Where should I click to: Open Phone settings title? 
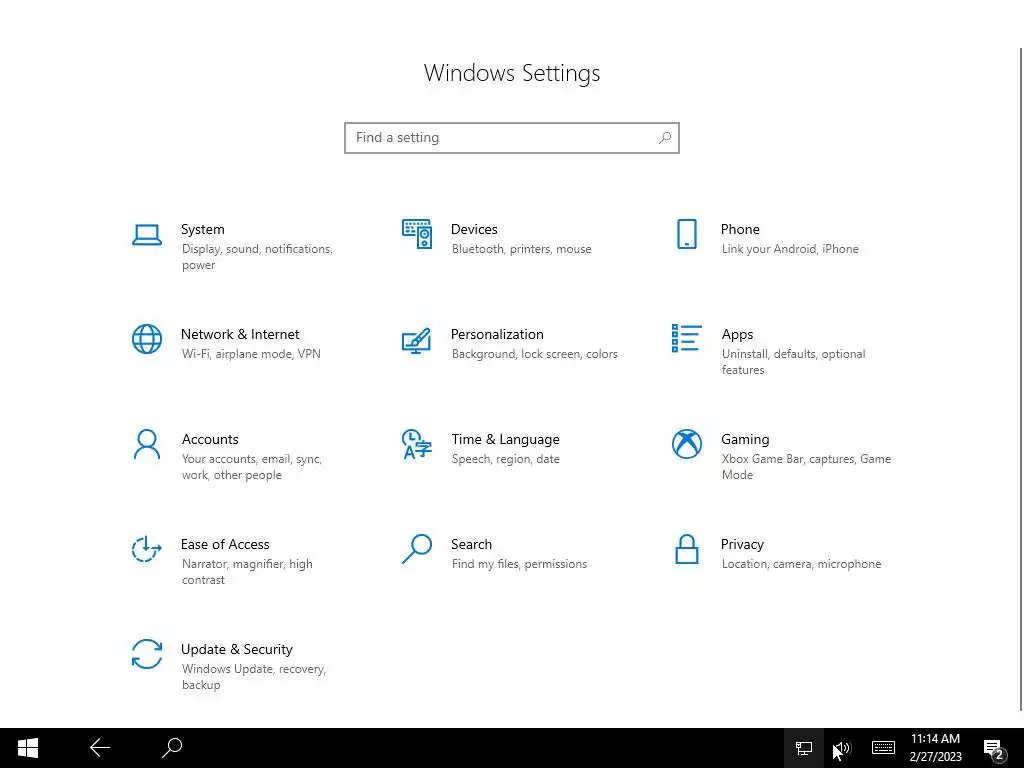tap(740, 229)
